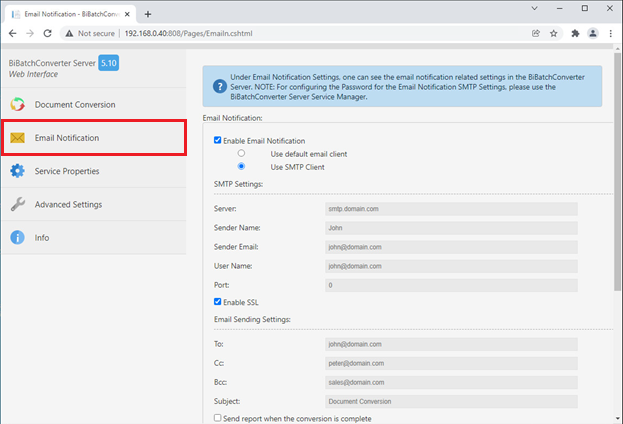Image resolution: width=623 pixels, height=424 pixels.
Task: Click the SMTP Server input field
Action: tap(451, 209)
